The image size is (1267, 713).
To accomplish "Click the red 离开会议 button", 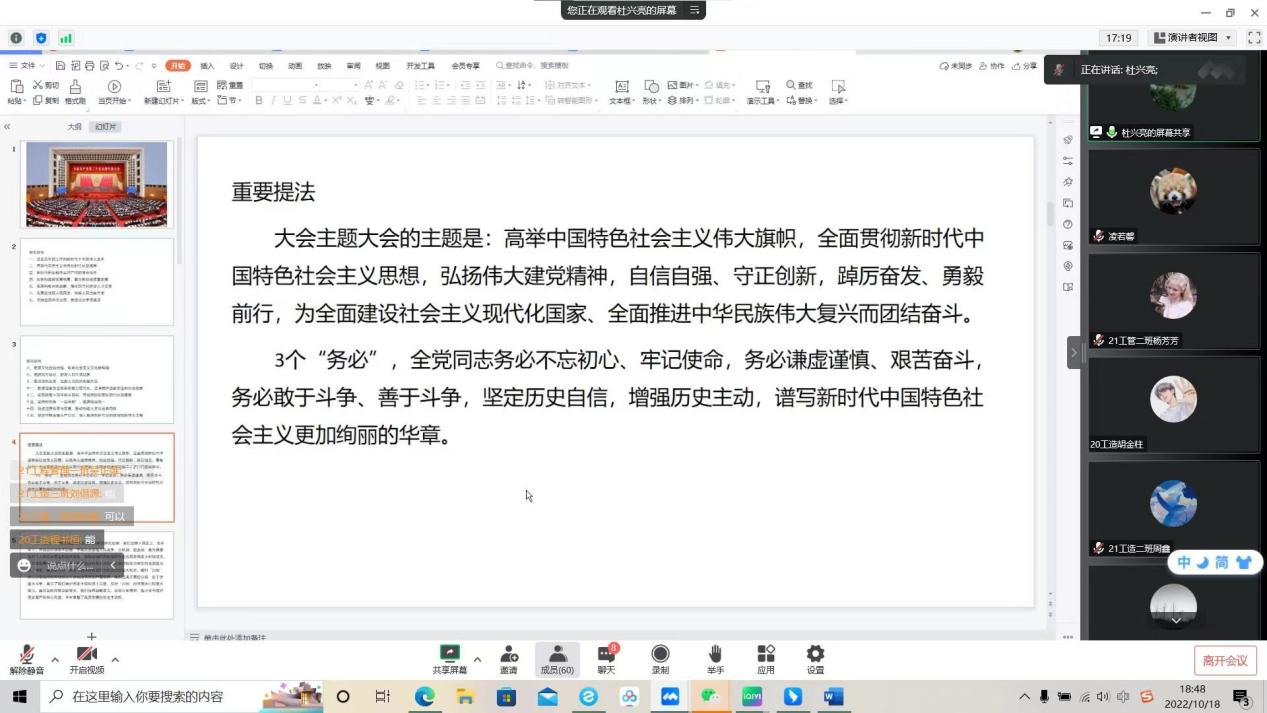I will point(1224,661).
